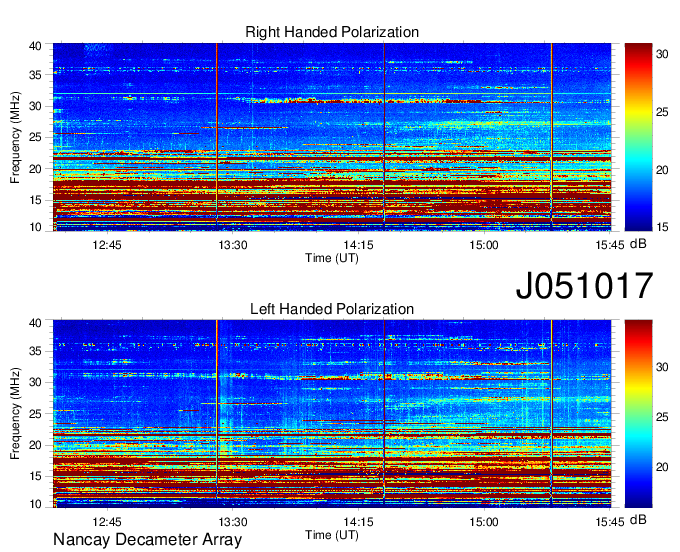The image size is (680, 552).
Task: Click the 30 MHz tick label on the top plot
Action: (x=35, y=106)
